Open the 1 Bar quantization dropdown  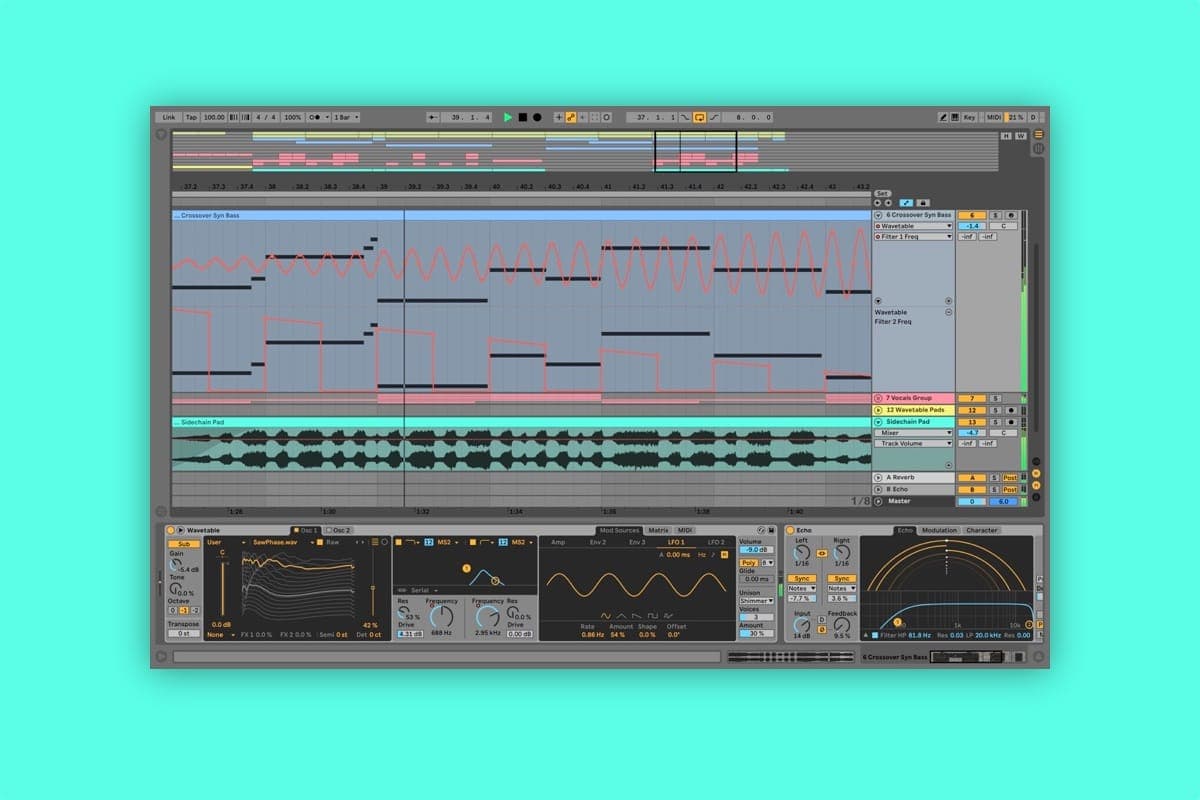tap(346, 117)
